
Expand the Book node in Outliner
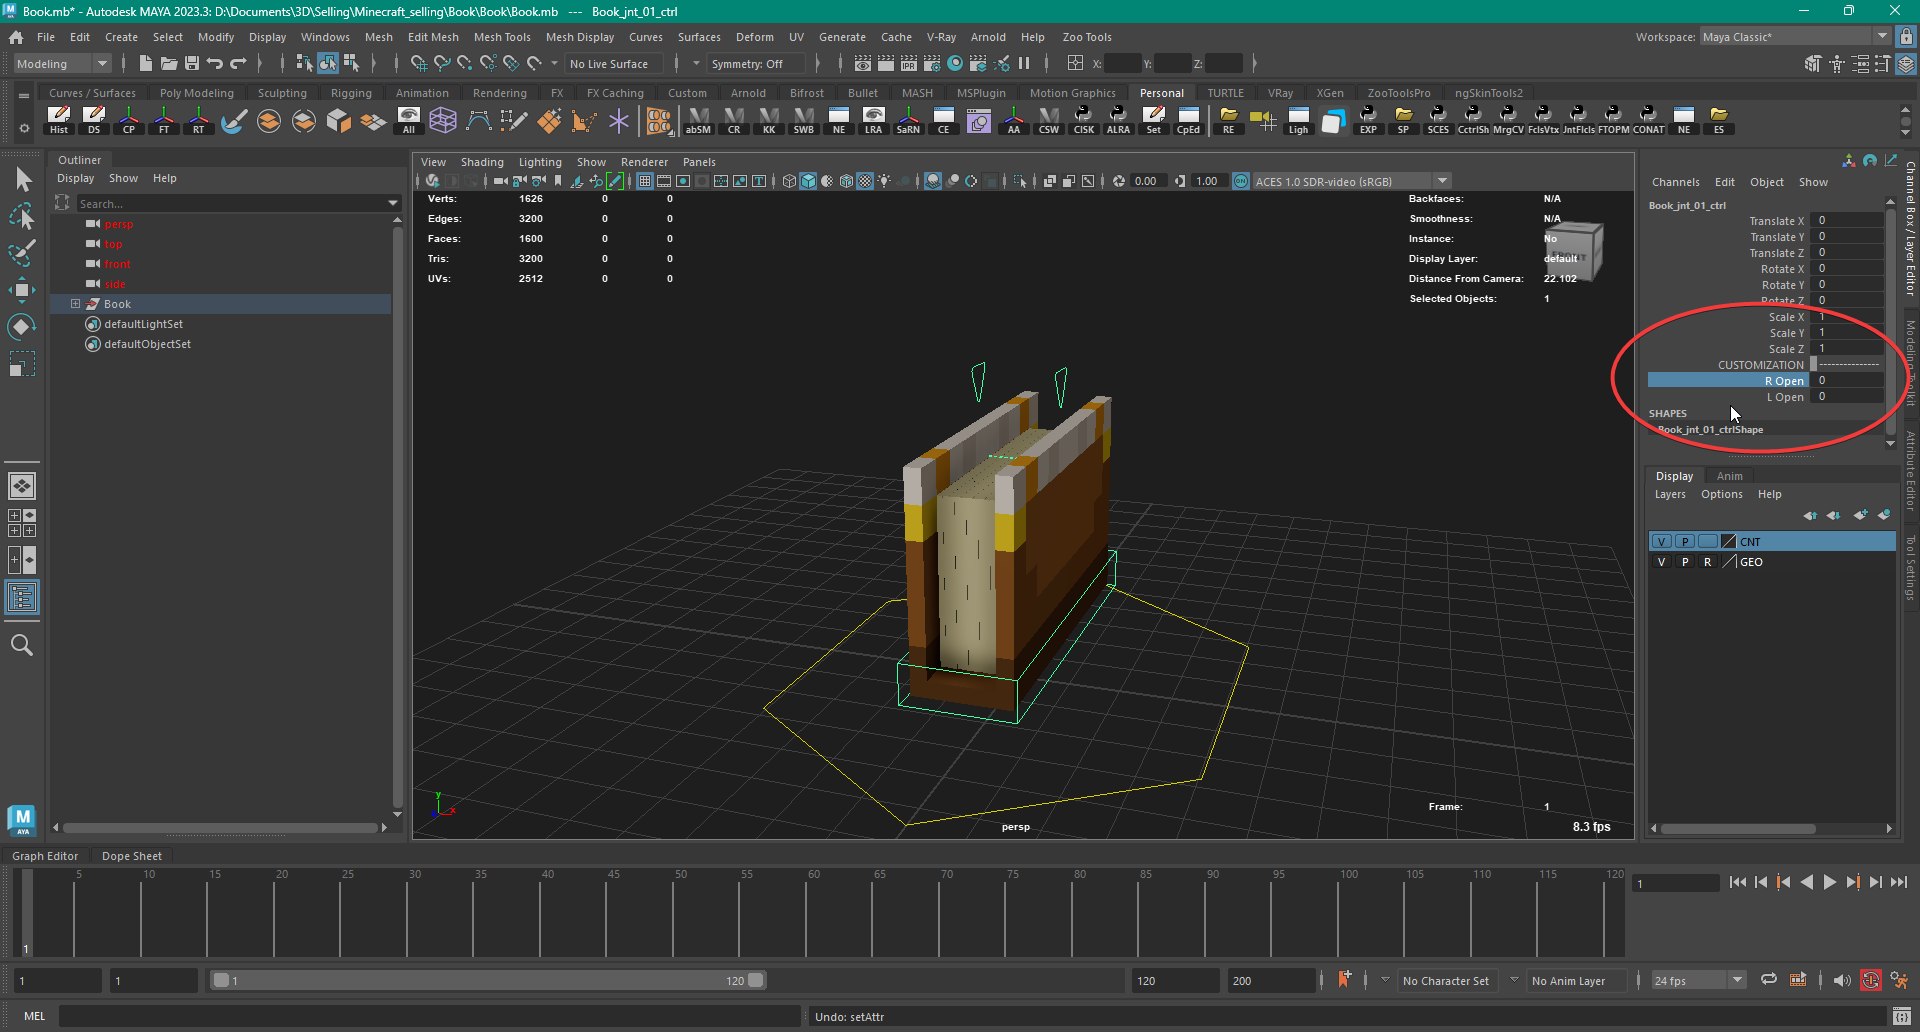coord(75,304)
